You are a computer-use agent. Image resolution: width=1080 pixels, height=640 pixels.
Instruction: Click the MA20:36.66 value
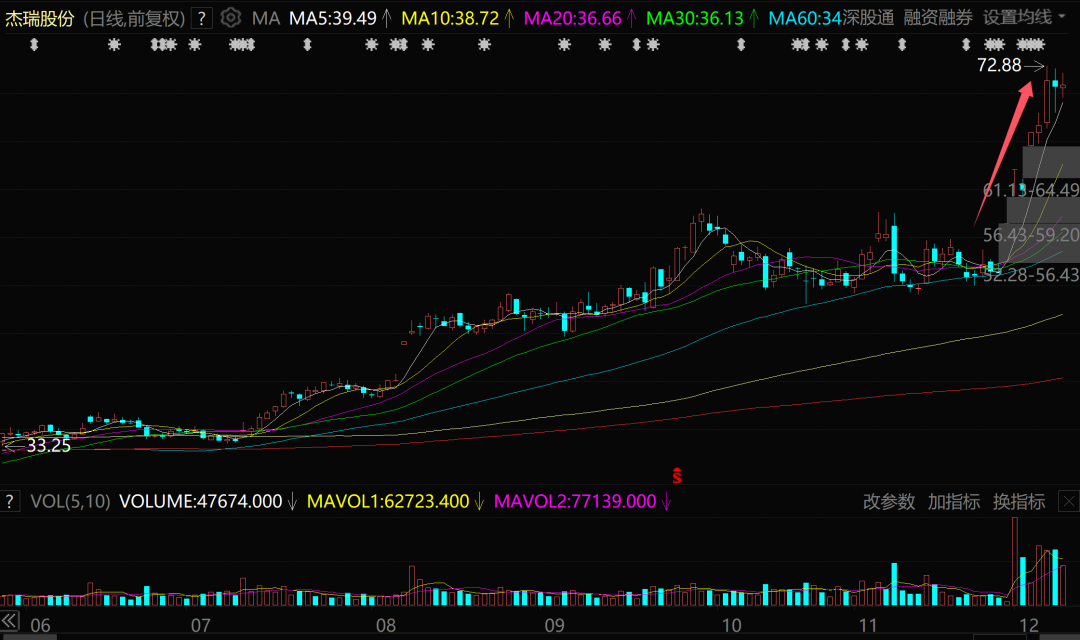click(572, 18)
